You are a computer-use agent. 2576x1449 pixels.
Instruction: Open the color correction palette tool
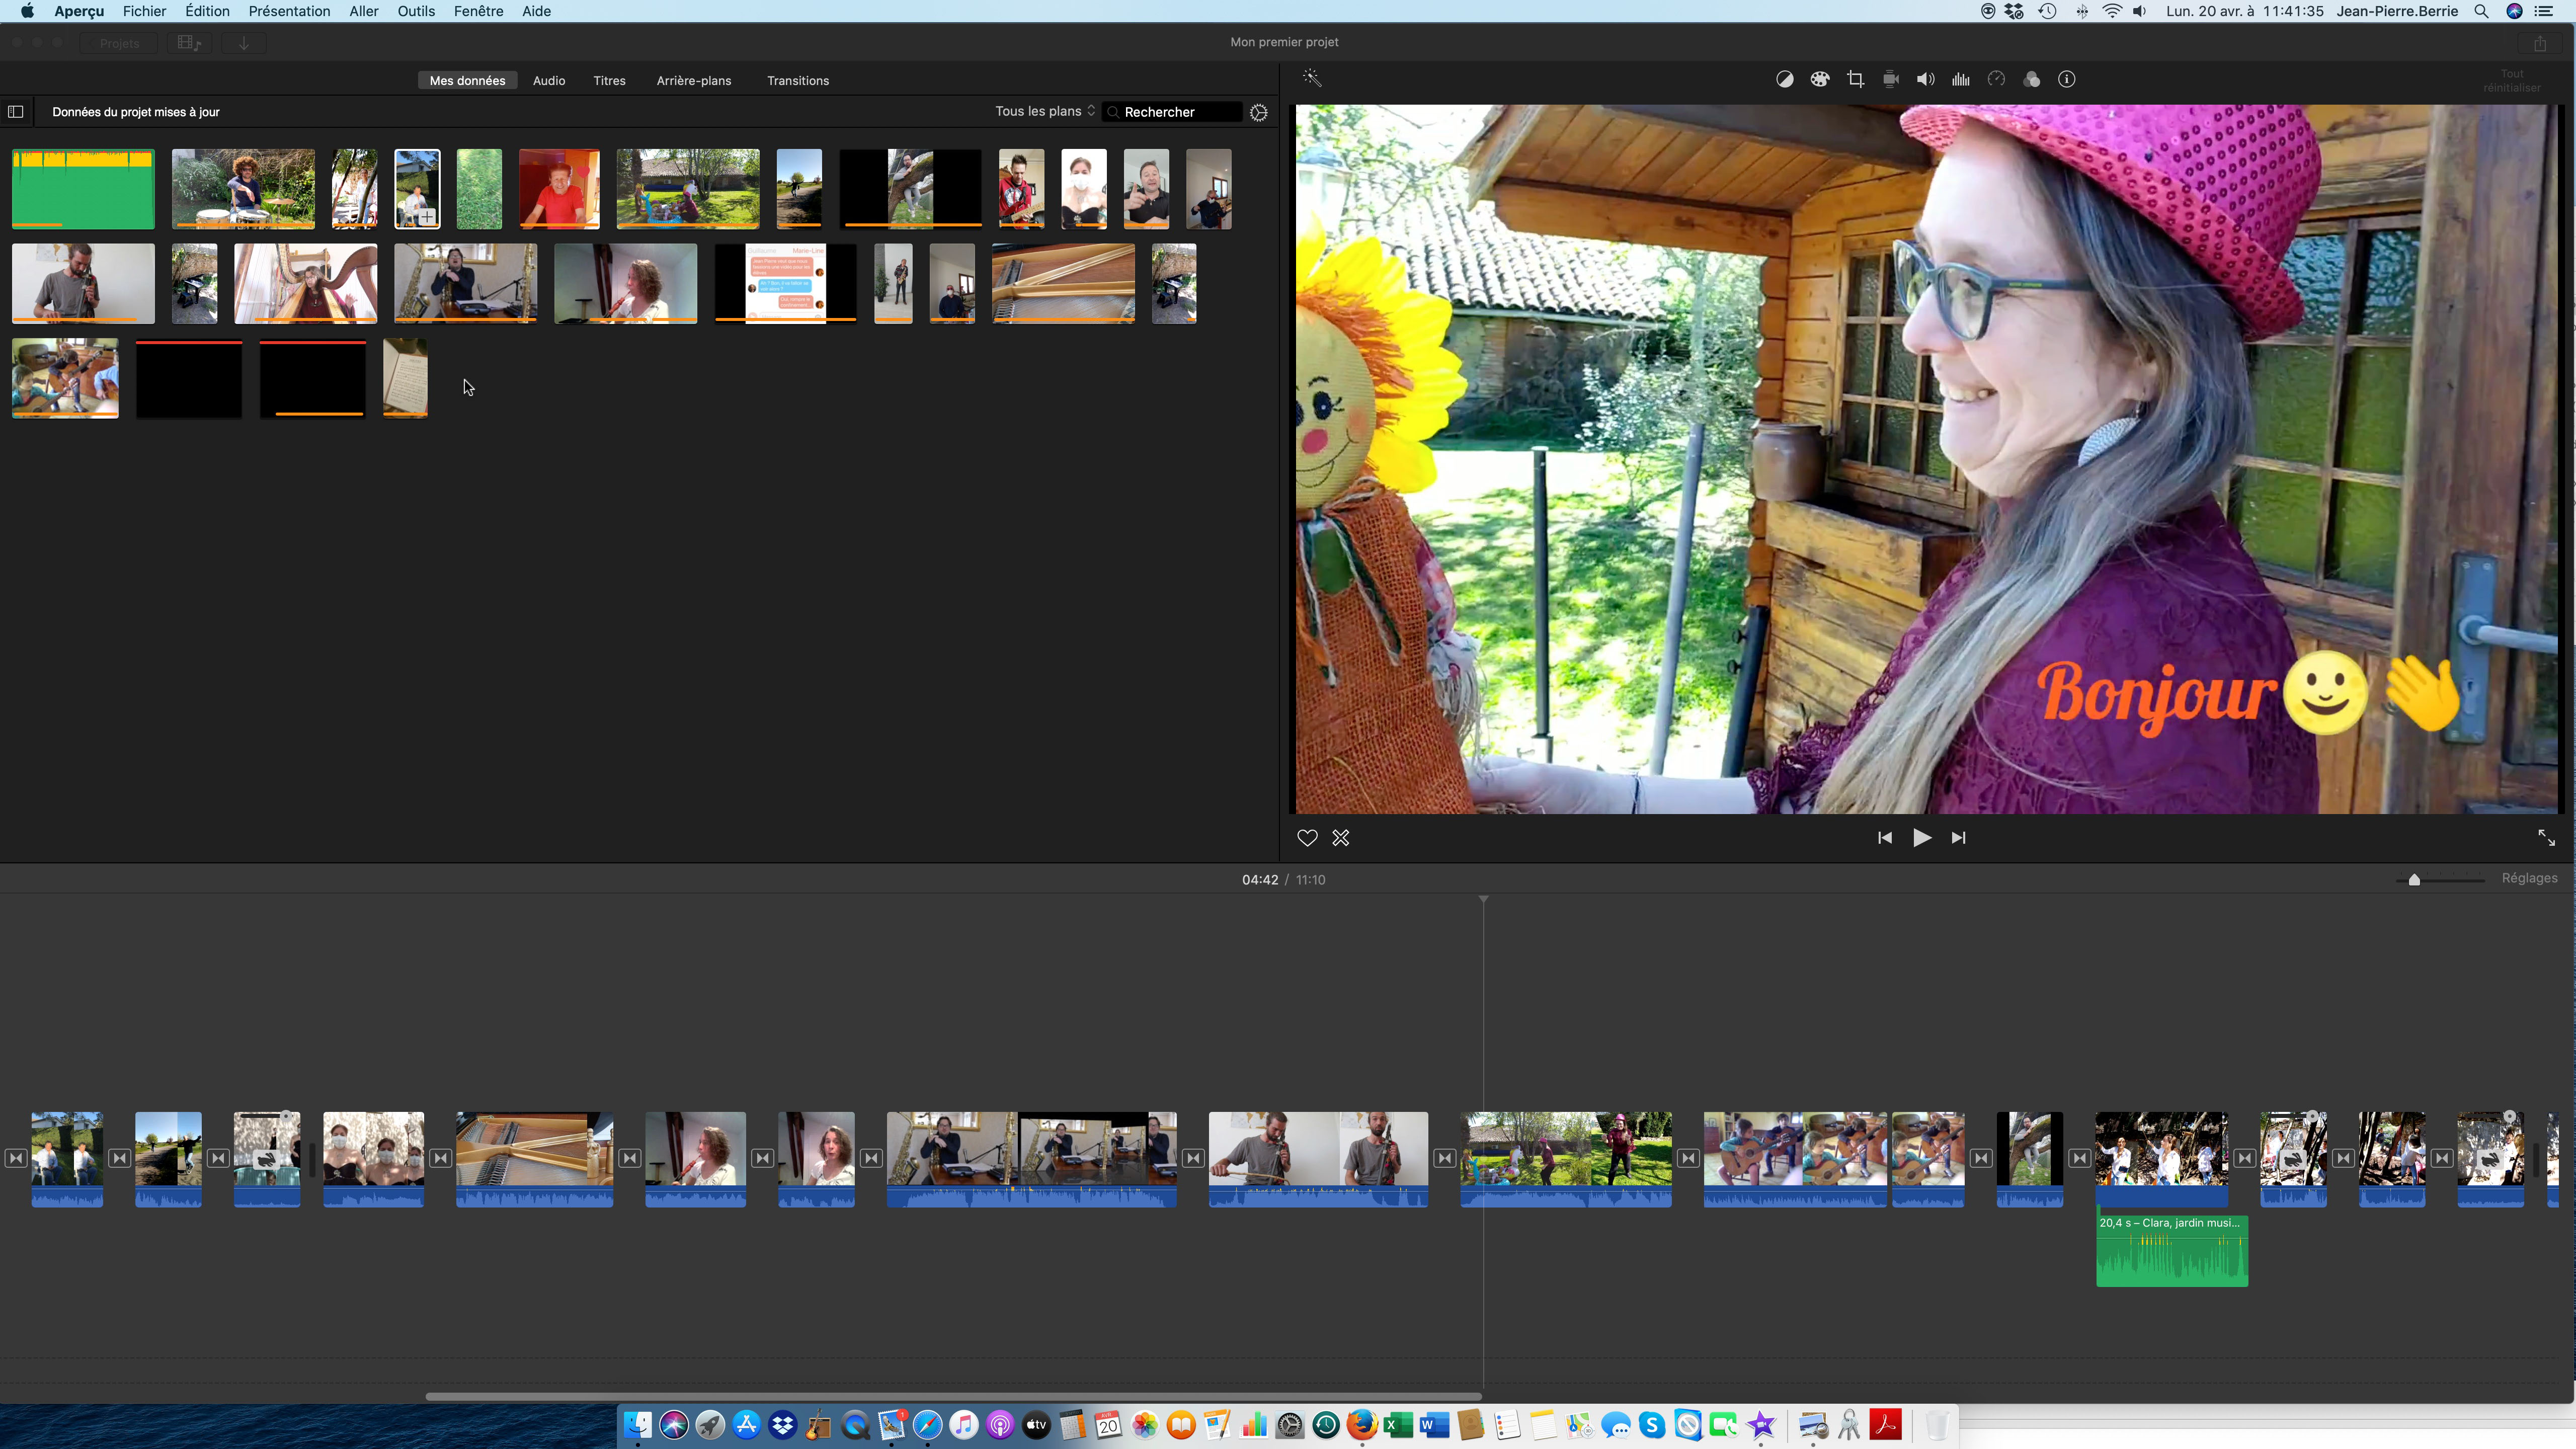[x=1820, y=79]
